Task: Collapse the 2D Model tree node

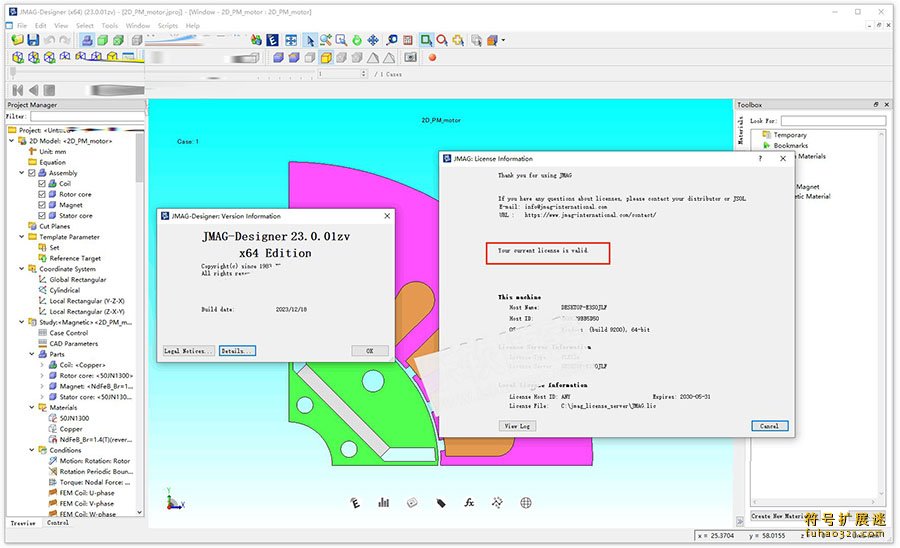Action: click(x=11, y=141)
